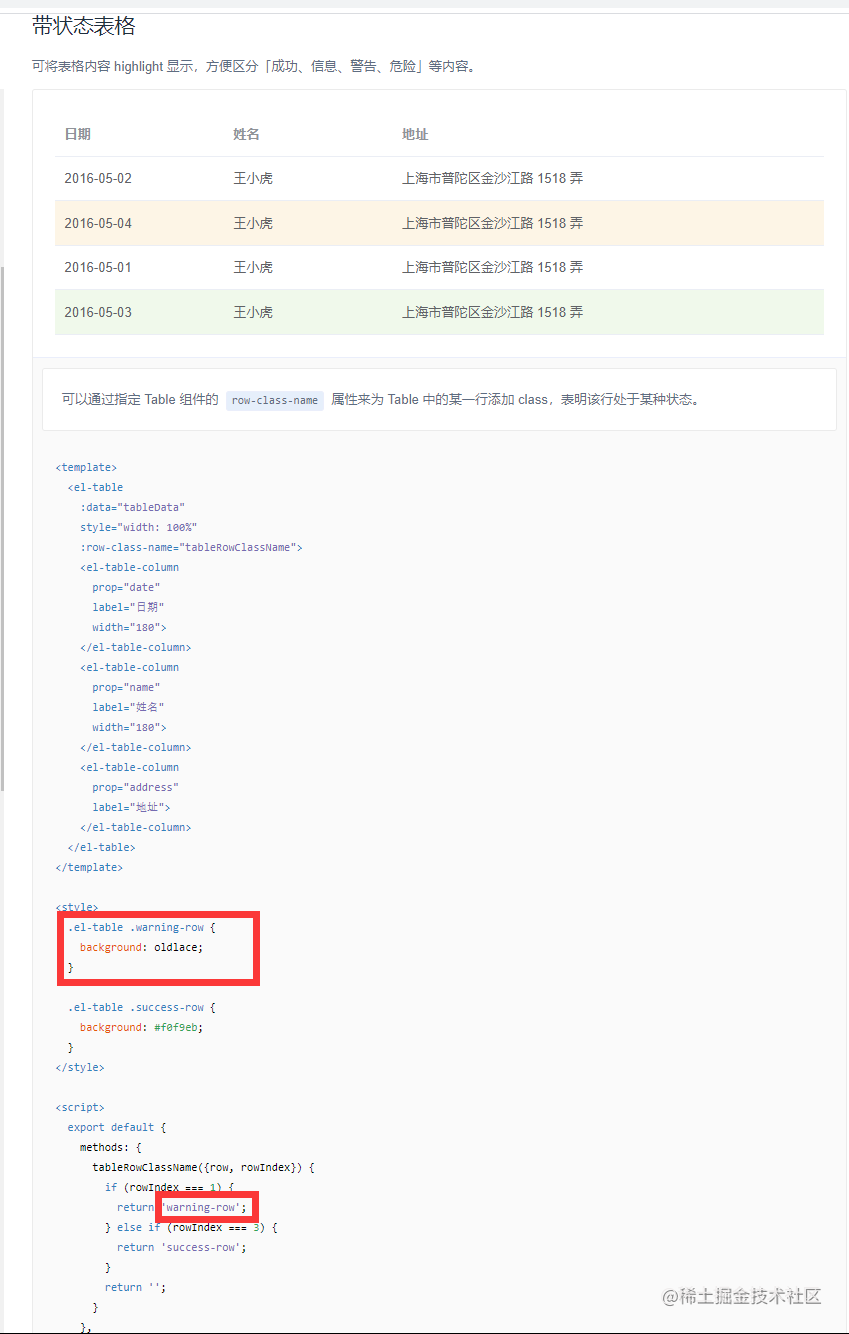The image size is (849, 1334).
Task: Select the date cell 2016-05-03
Action: (98, 312)
